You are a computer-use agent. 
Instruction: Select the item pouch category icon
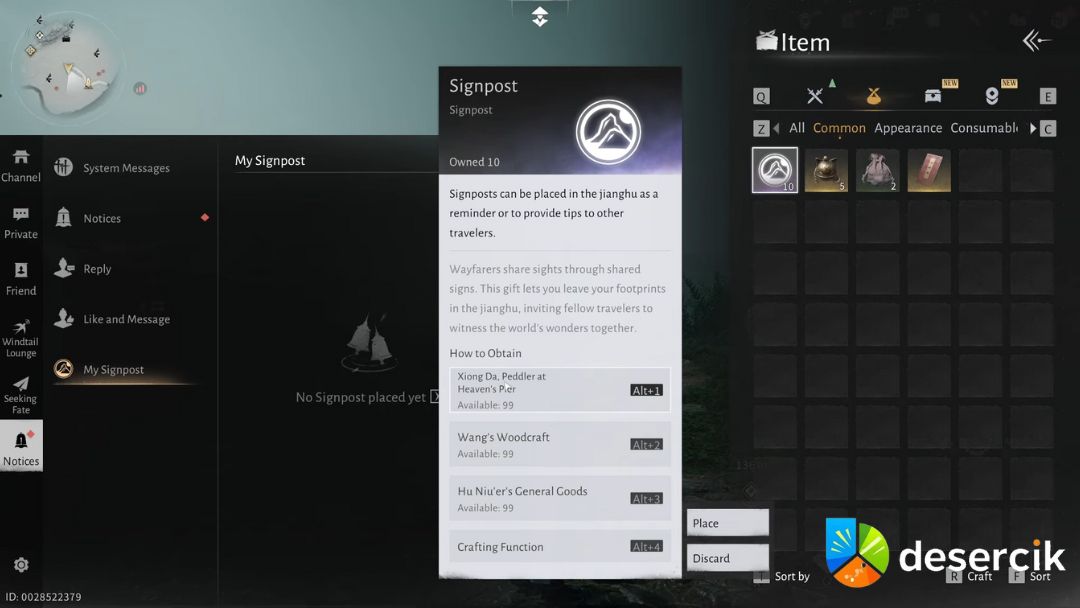click(873, 96)
